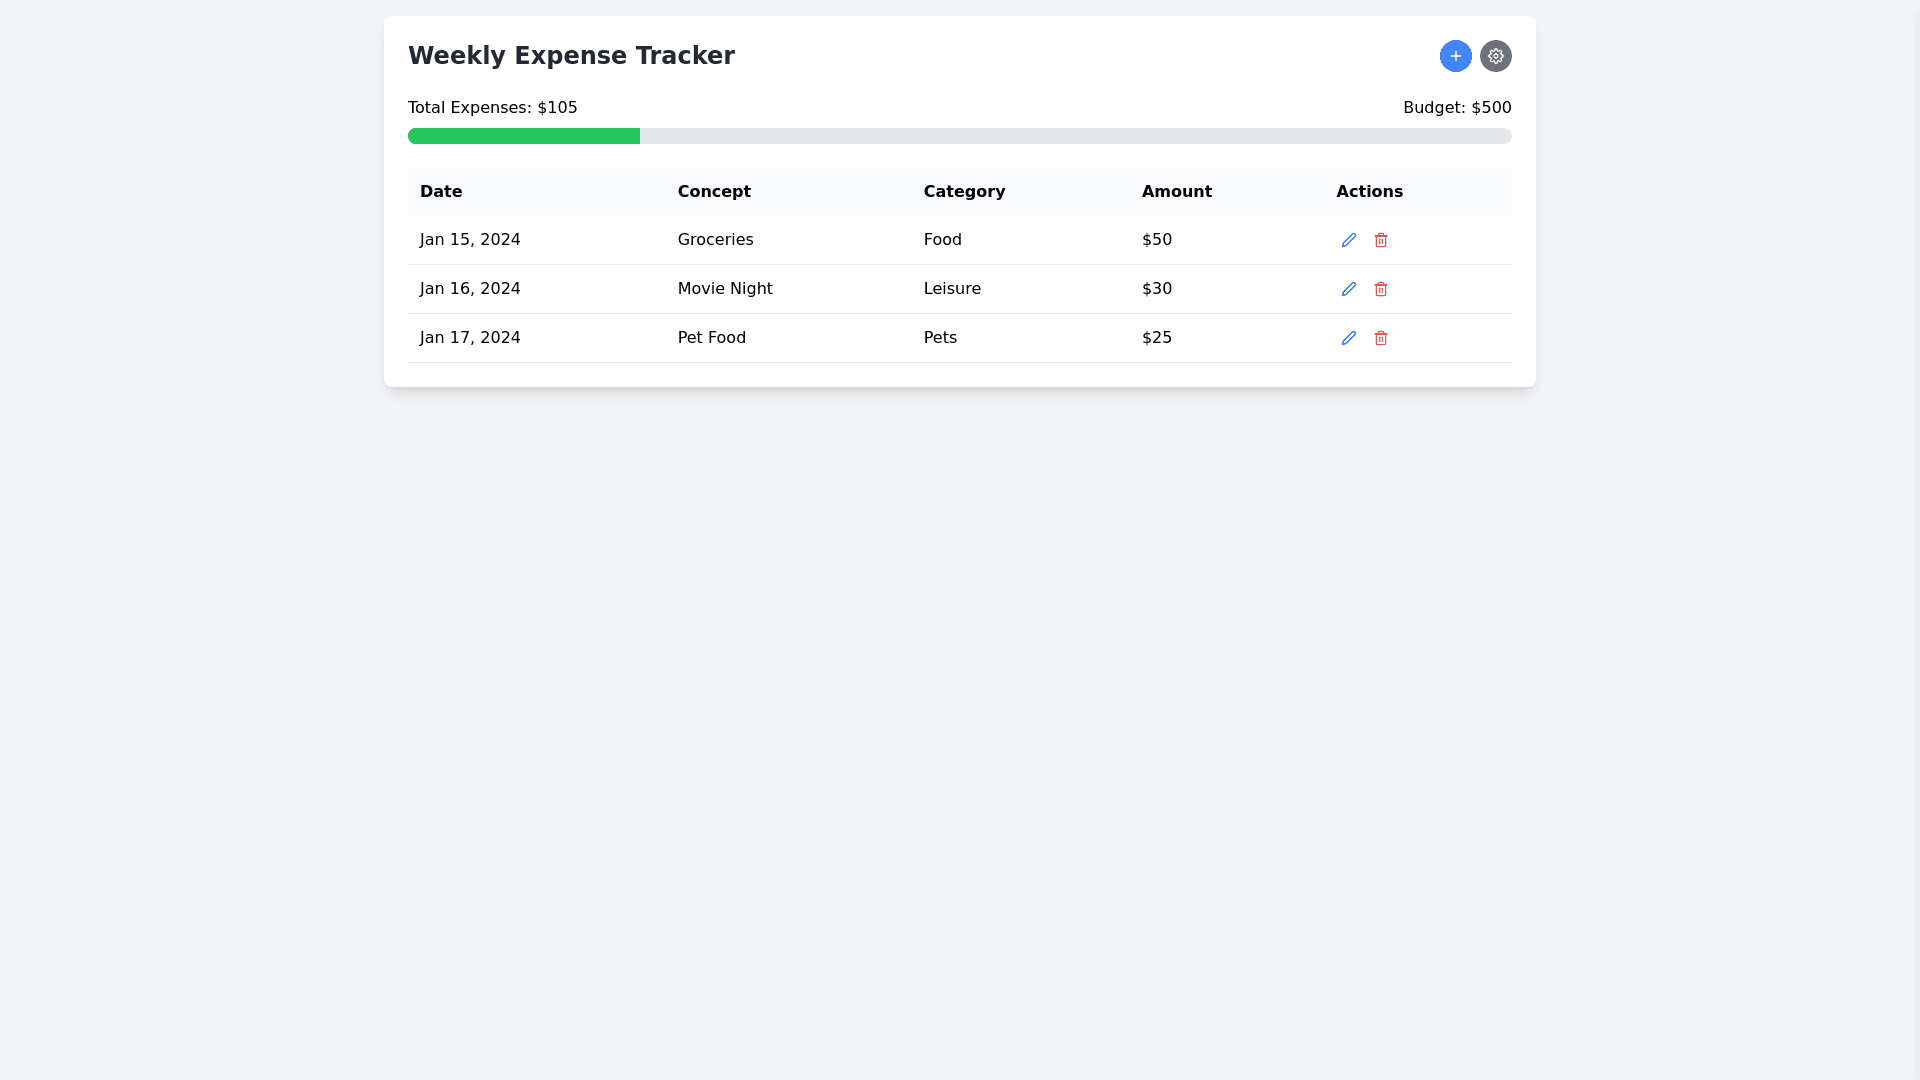This screenshot has height=1080, width=1920.
Task: Click the Actions column header
Action: 1368,192
